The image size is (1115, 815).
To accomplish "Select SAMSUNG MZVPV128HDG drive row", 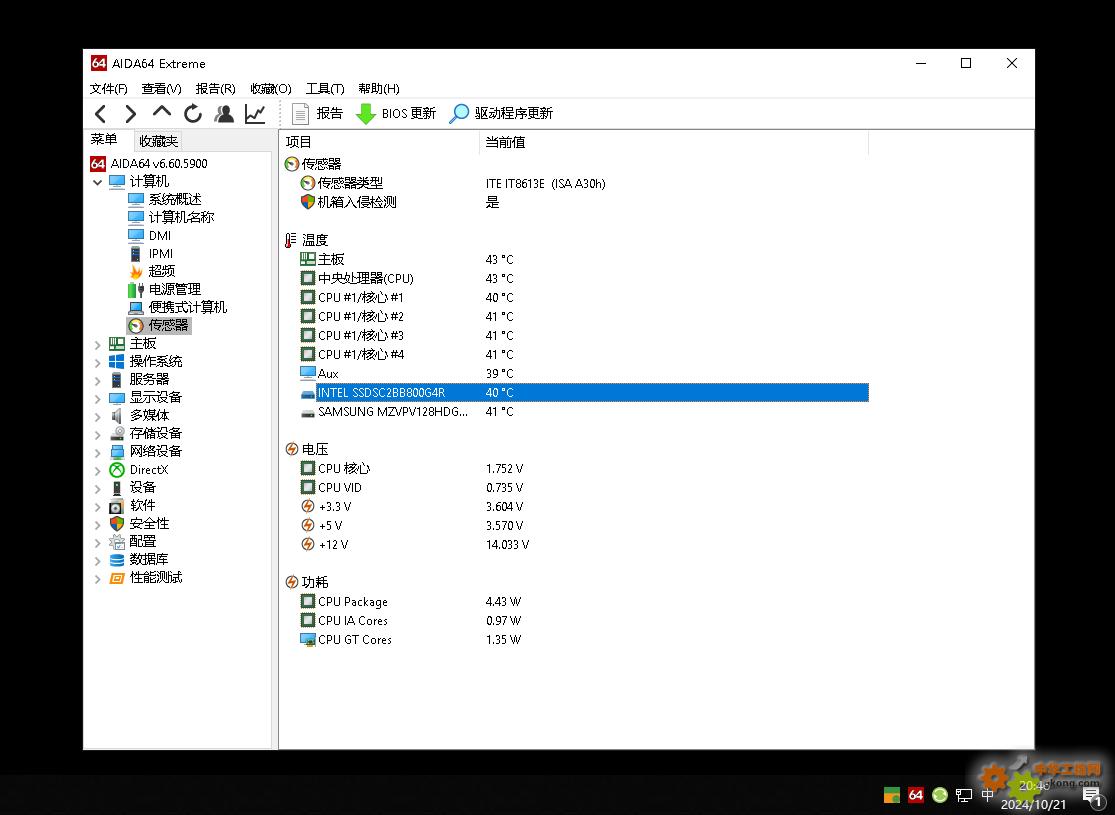I will pyautogui.click(x=584, y=412).
